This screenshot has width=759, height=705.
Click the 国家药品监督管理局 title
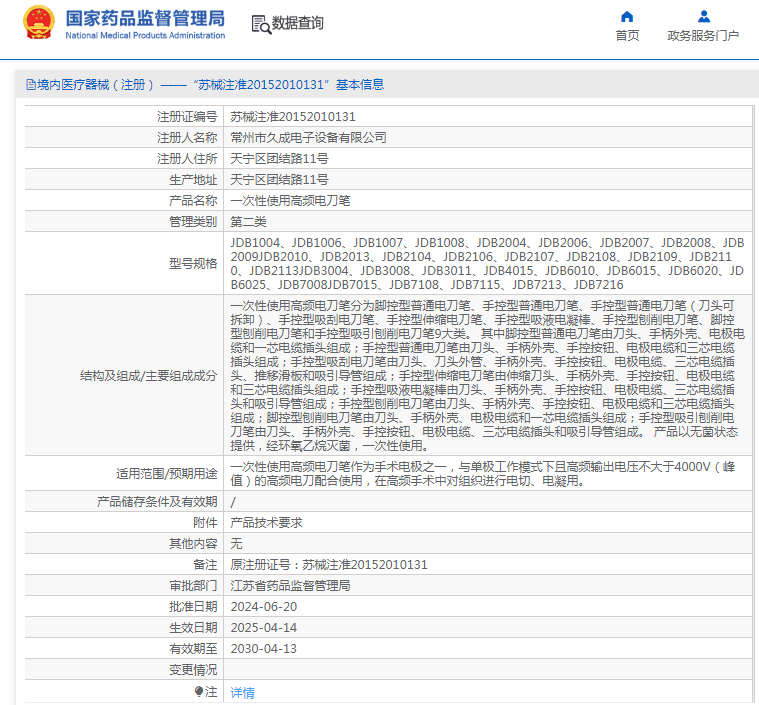tap(145, 18)
